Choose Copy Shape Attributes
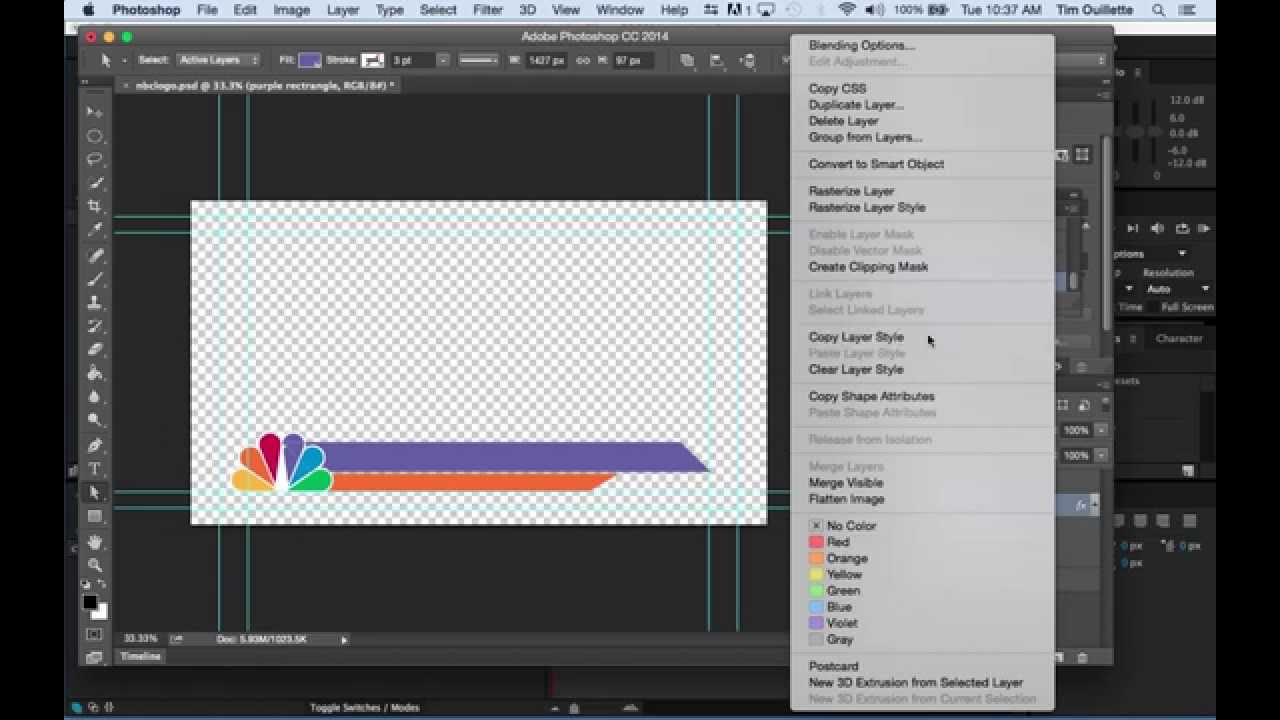The height and width of the screenshot is (720, 1280). point(871,396)
